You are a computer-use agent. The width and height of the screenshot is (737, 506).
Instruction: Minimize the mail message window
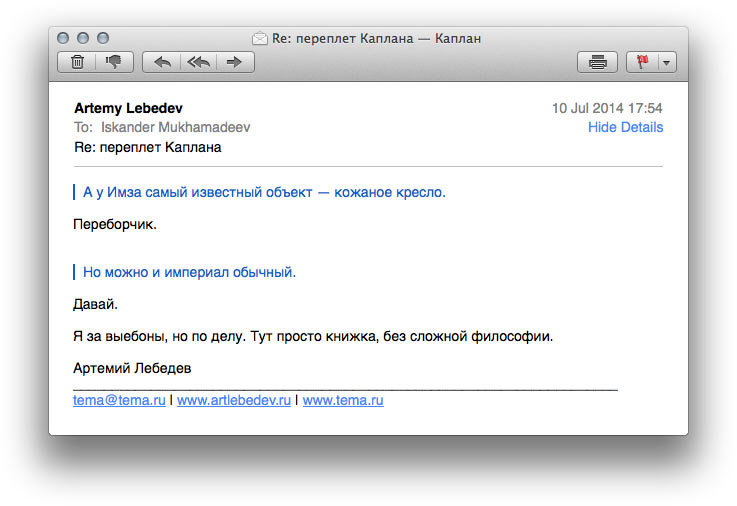tap(83, 38)
